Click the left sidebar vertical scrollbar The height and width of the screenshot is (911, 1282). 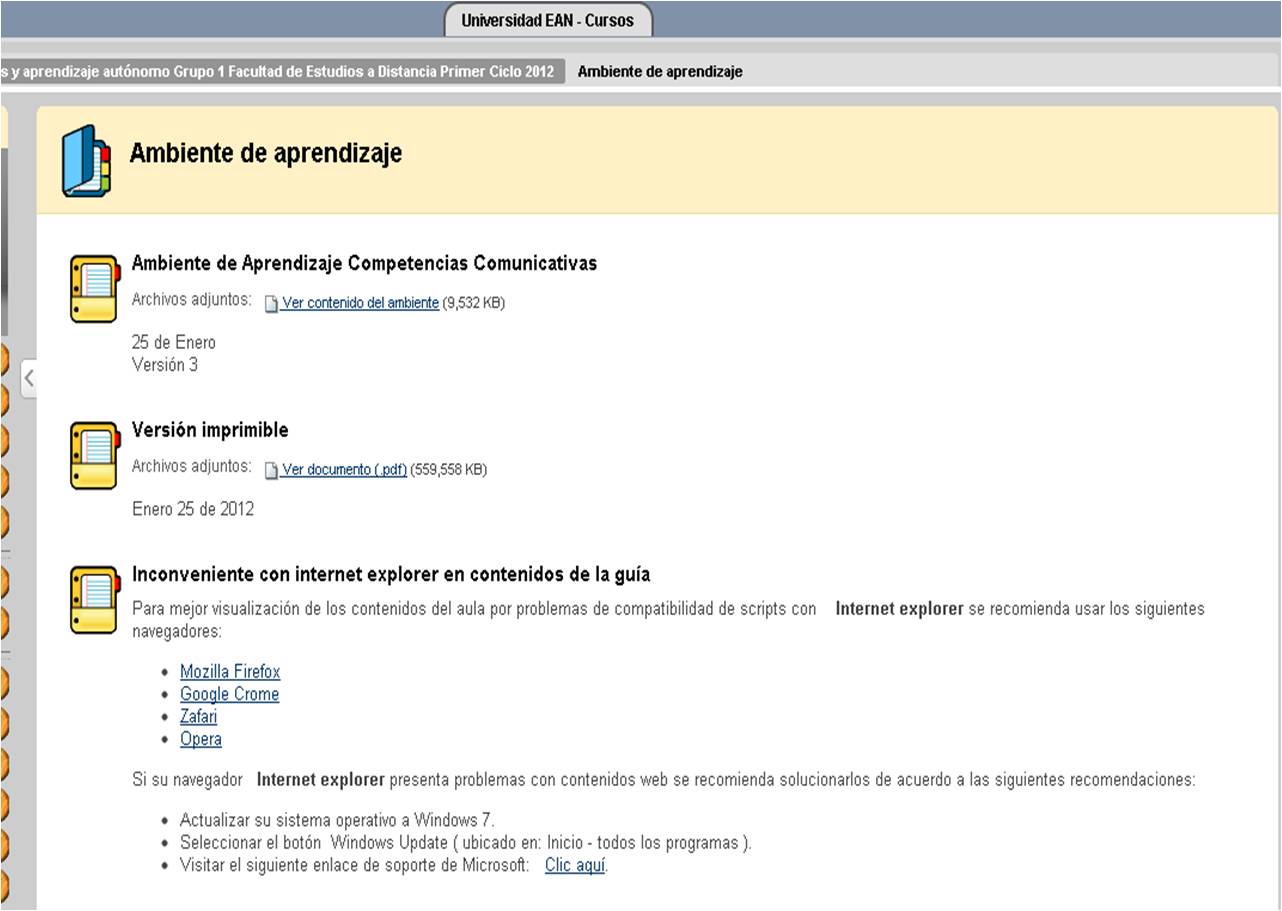point(4,240)
